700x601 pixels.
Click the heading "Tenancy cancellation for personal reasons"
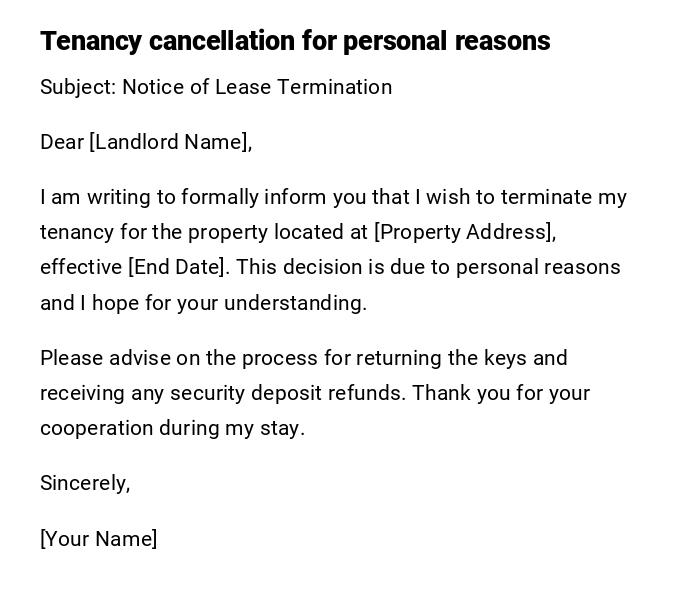point(295,41)
